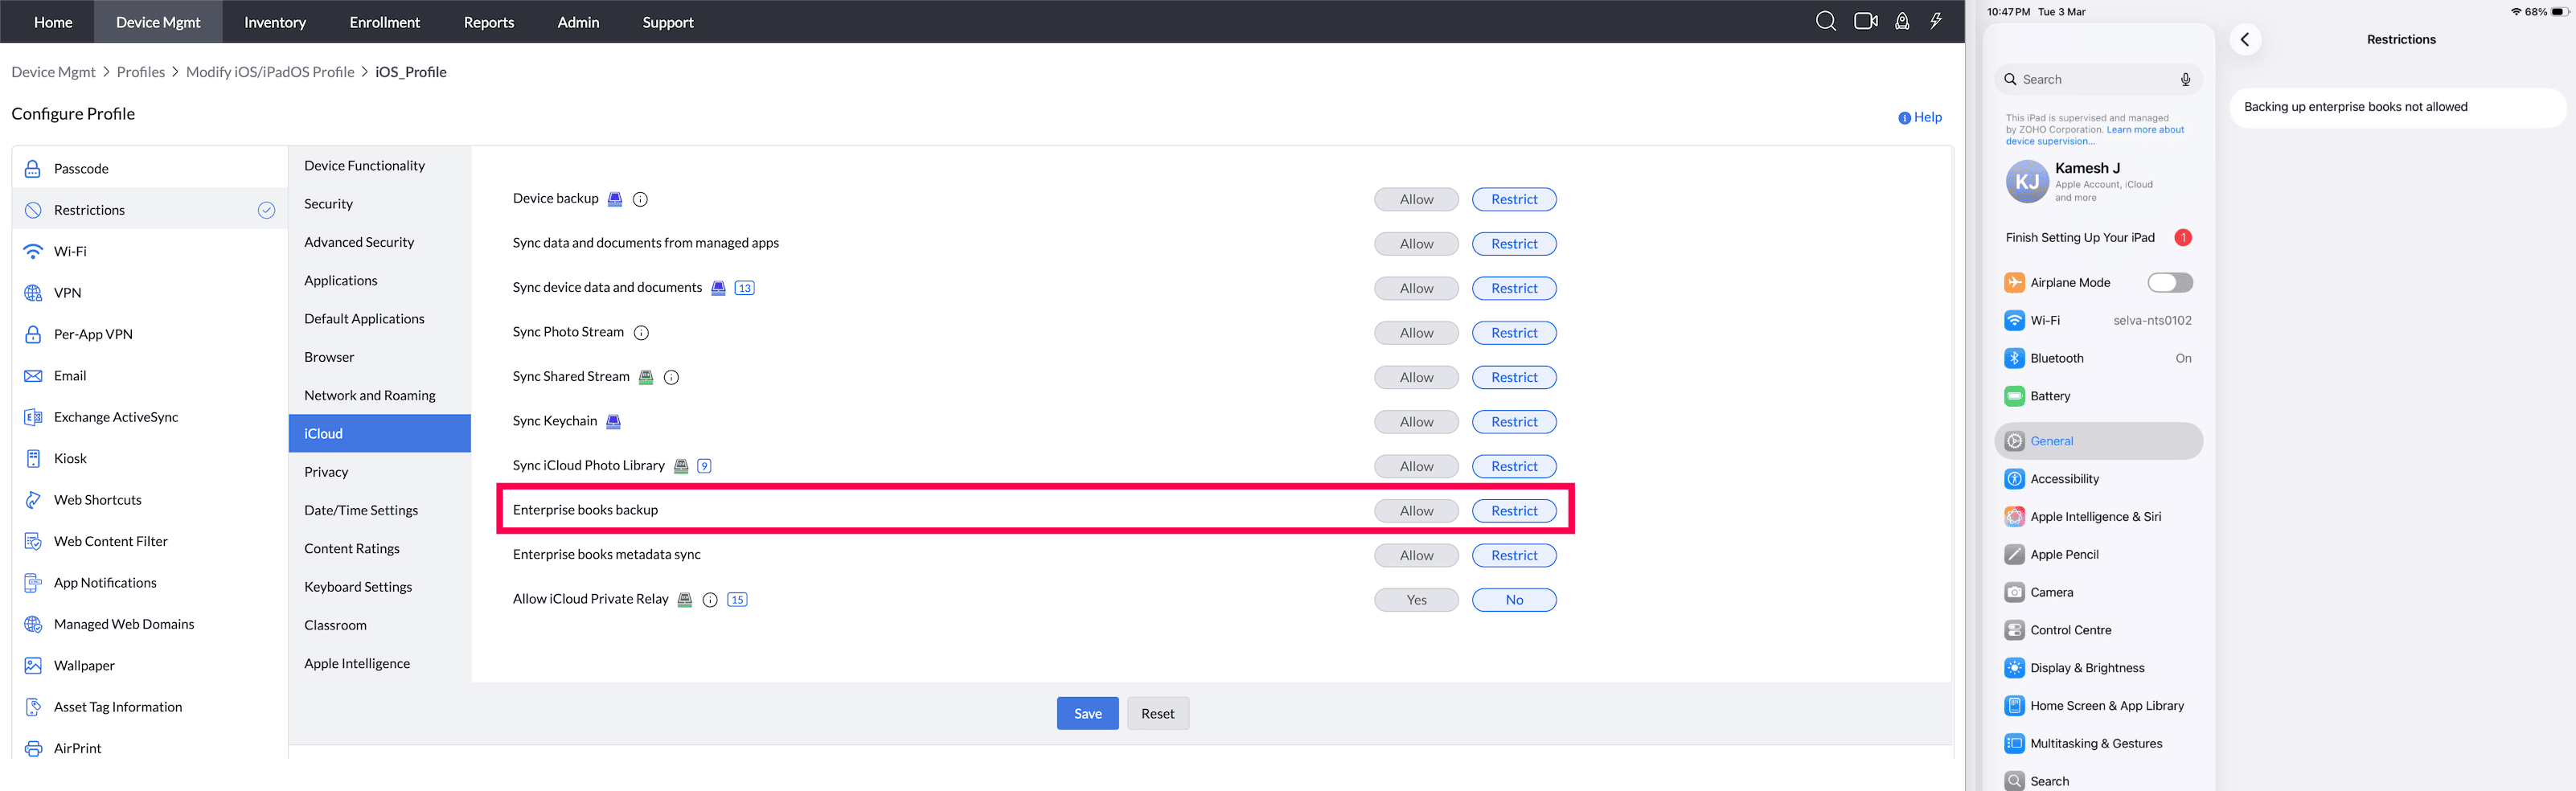Click the Help info icon
The width and height of the screenshot is (2576, 791).
click(x=1904, y=118)
